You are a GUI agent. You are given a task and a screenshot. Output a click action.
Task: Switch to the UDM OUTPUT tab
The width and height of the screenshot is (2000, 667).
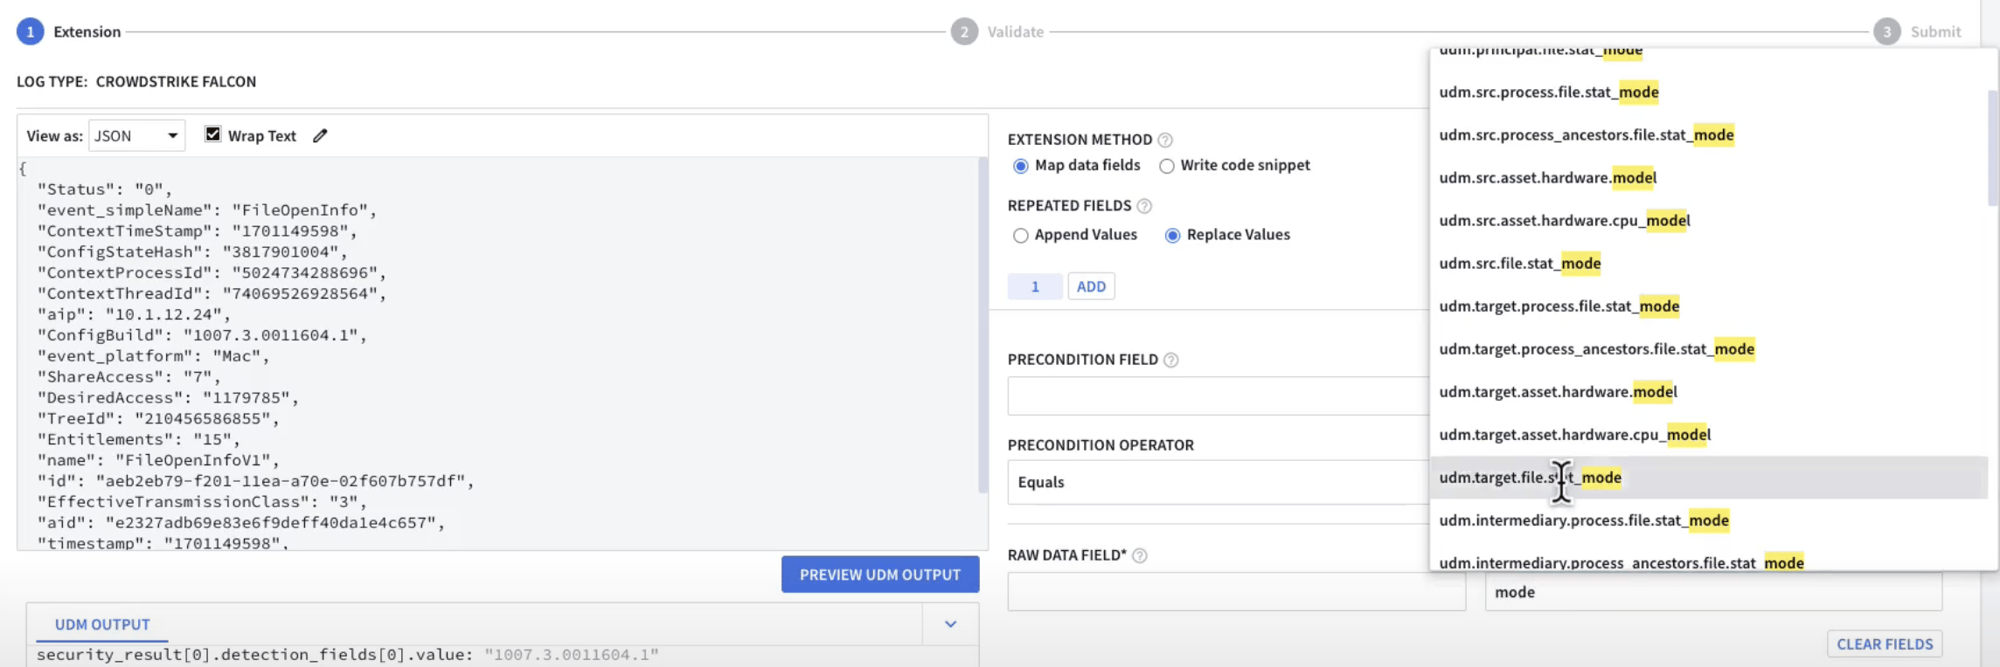(x=102, y=624)
